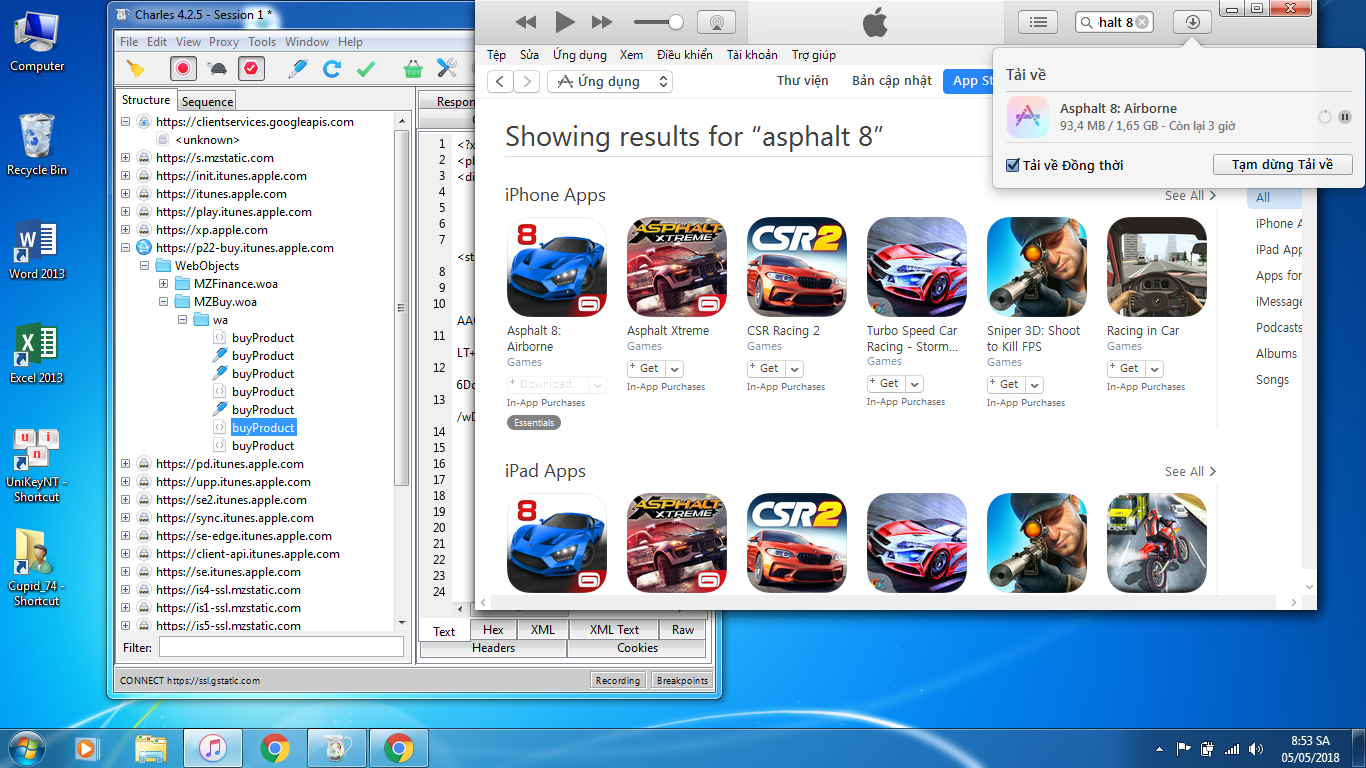Select the Podcasts filter in iTunes sidebar
The height and width of the screenshot is (768, 1366).
point(1279,328)
